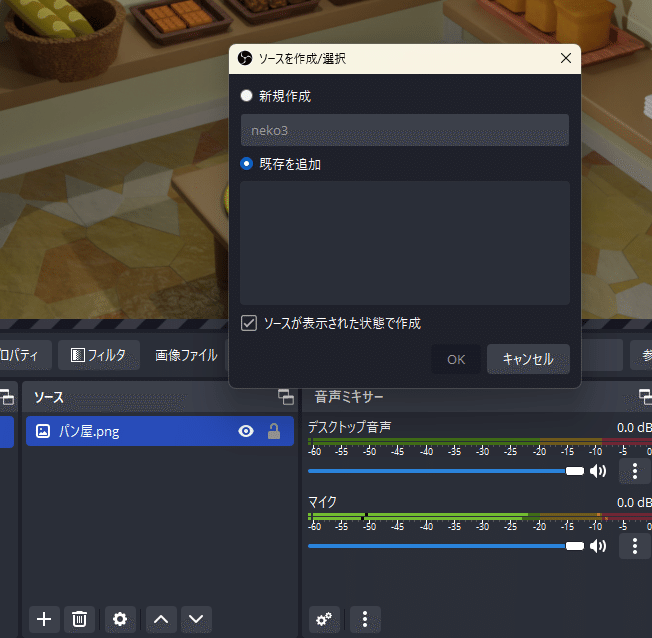Open source properties gear icon
This screenshot has height=638, width=652.
(120, 619)
